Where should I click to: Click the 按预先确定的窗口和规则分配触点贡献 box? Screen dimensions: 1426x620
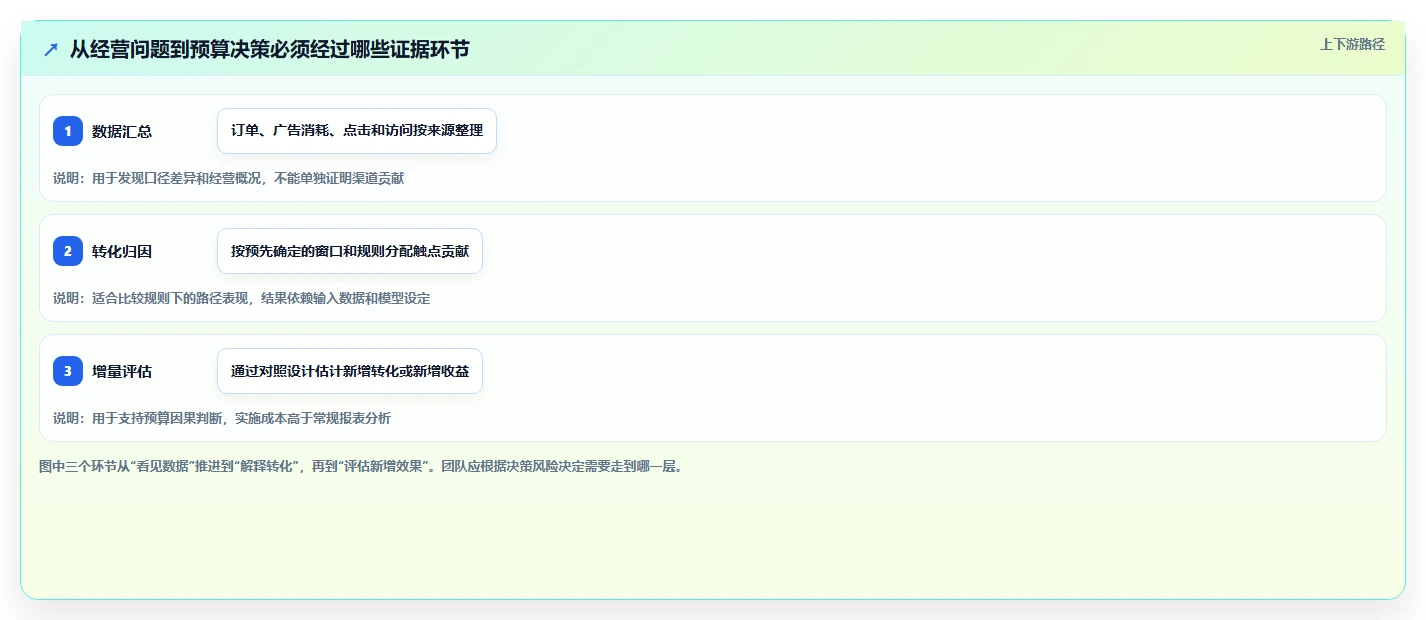click(x=350, y=251)
